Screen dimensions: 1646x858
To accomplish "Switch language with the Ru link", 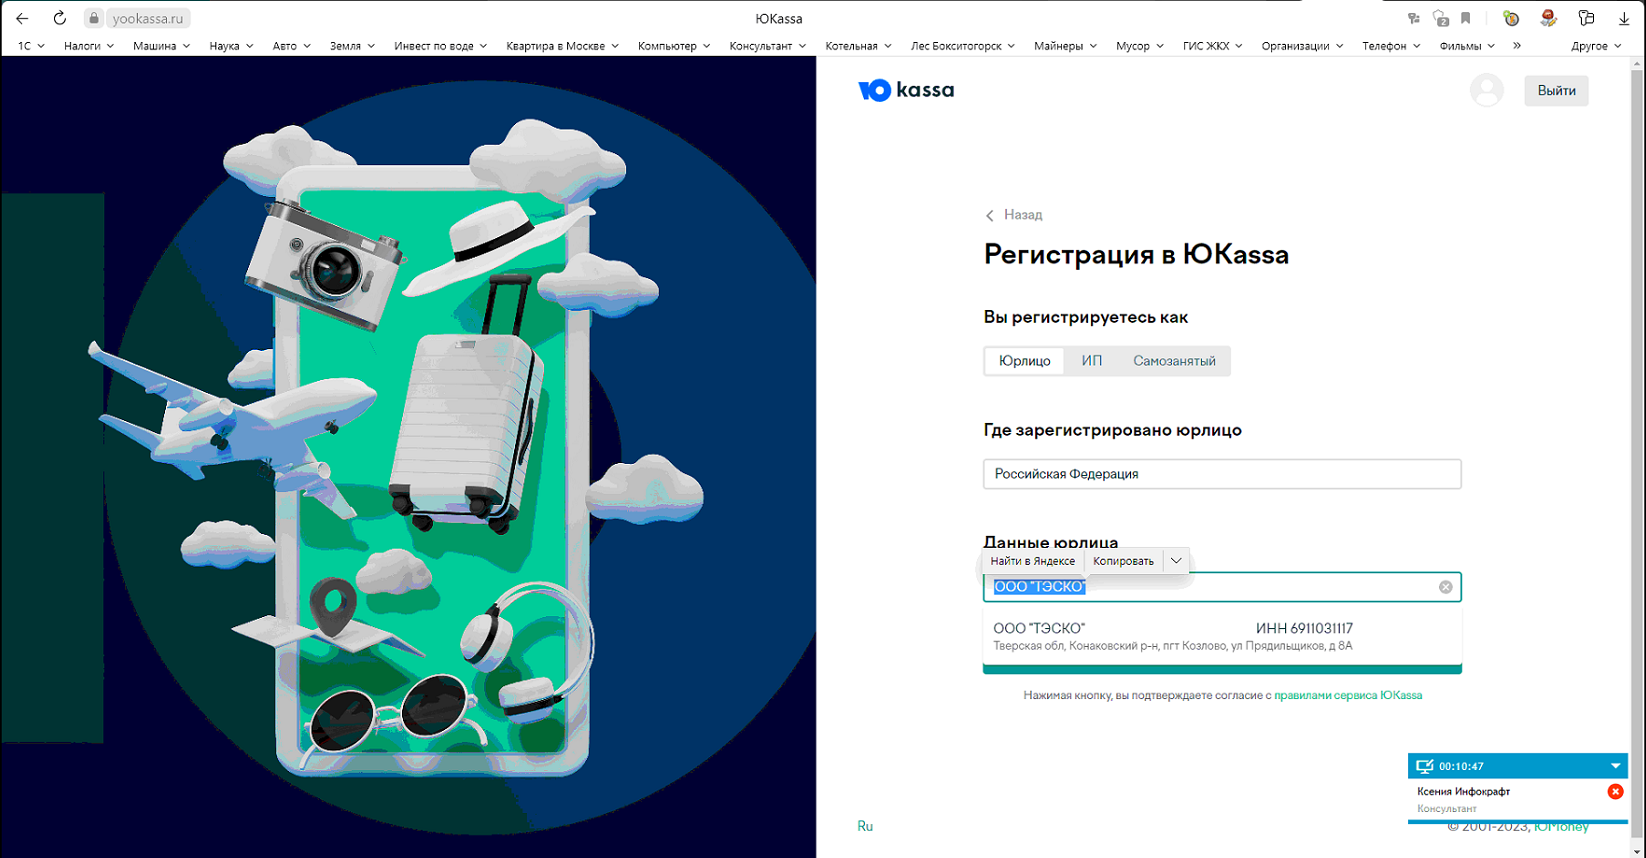I will (865, 826).
